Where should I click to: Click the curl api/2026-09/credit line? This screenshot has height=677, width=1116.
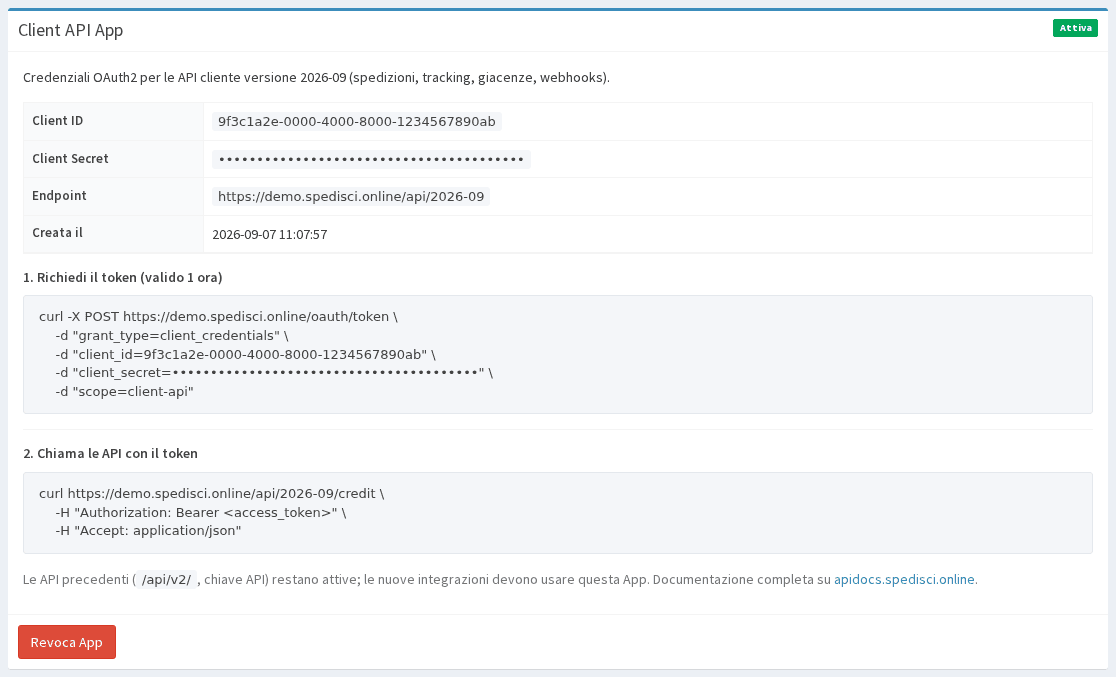(x=211, y=493)
